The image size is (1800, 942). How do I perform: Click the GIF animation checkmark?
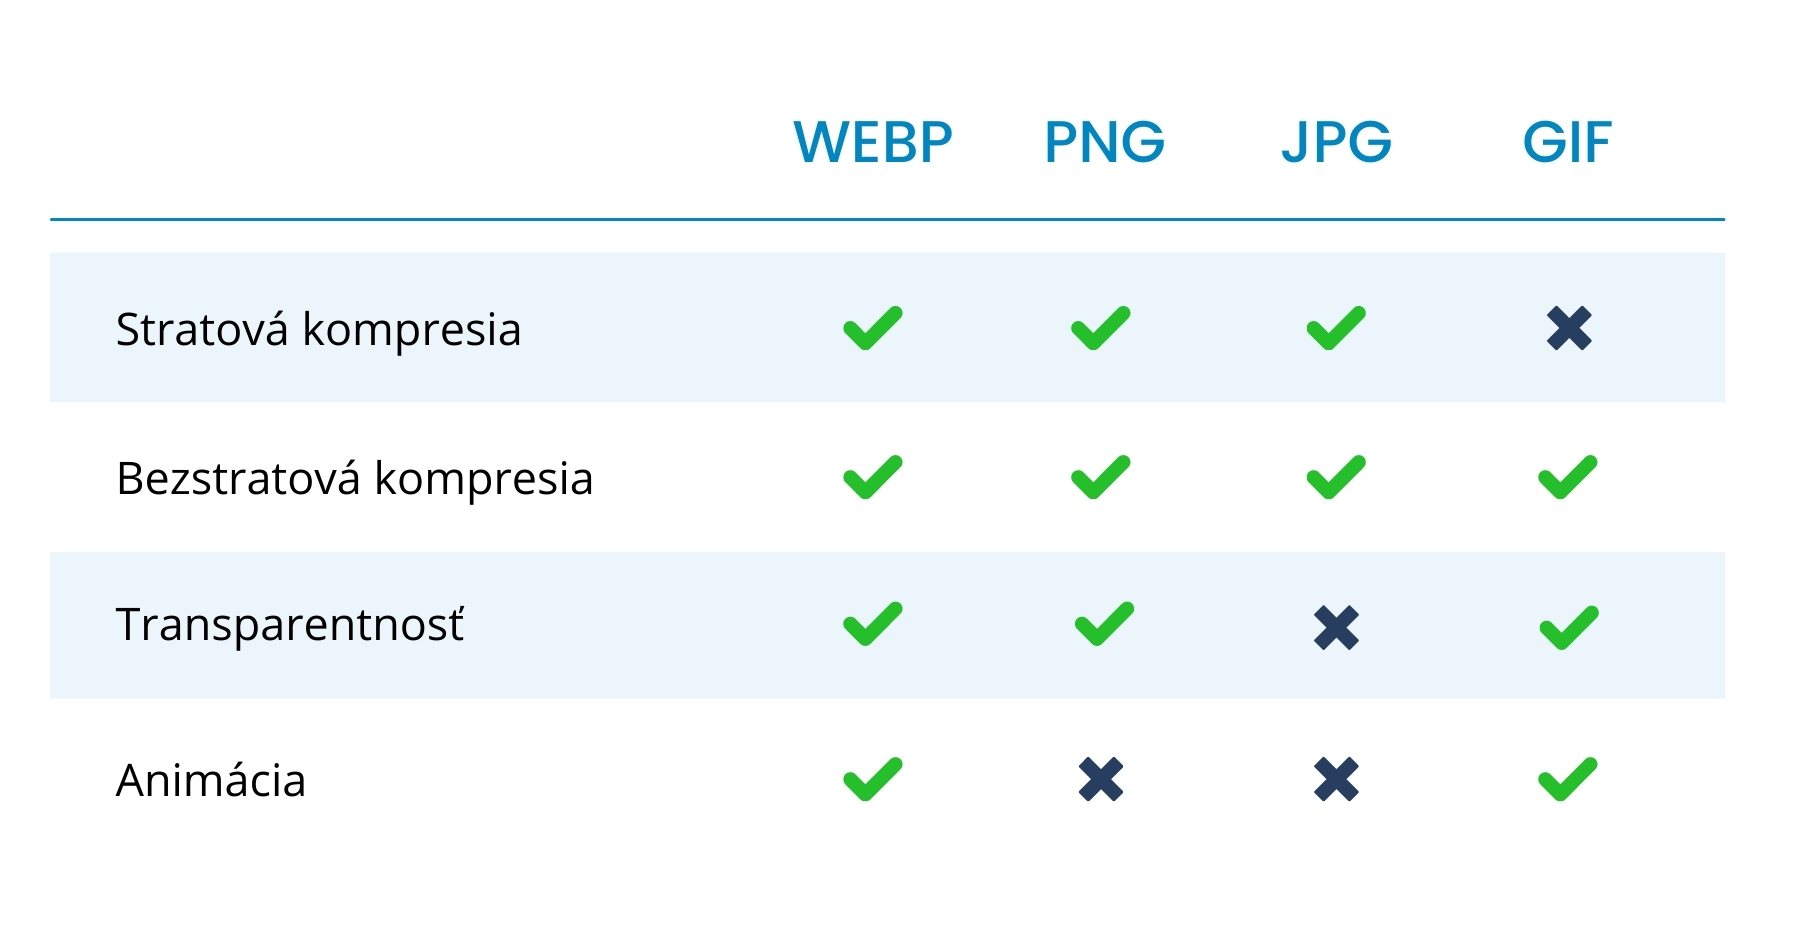(1567, 780)
